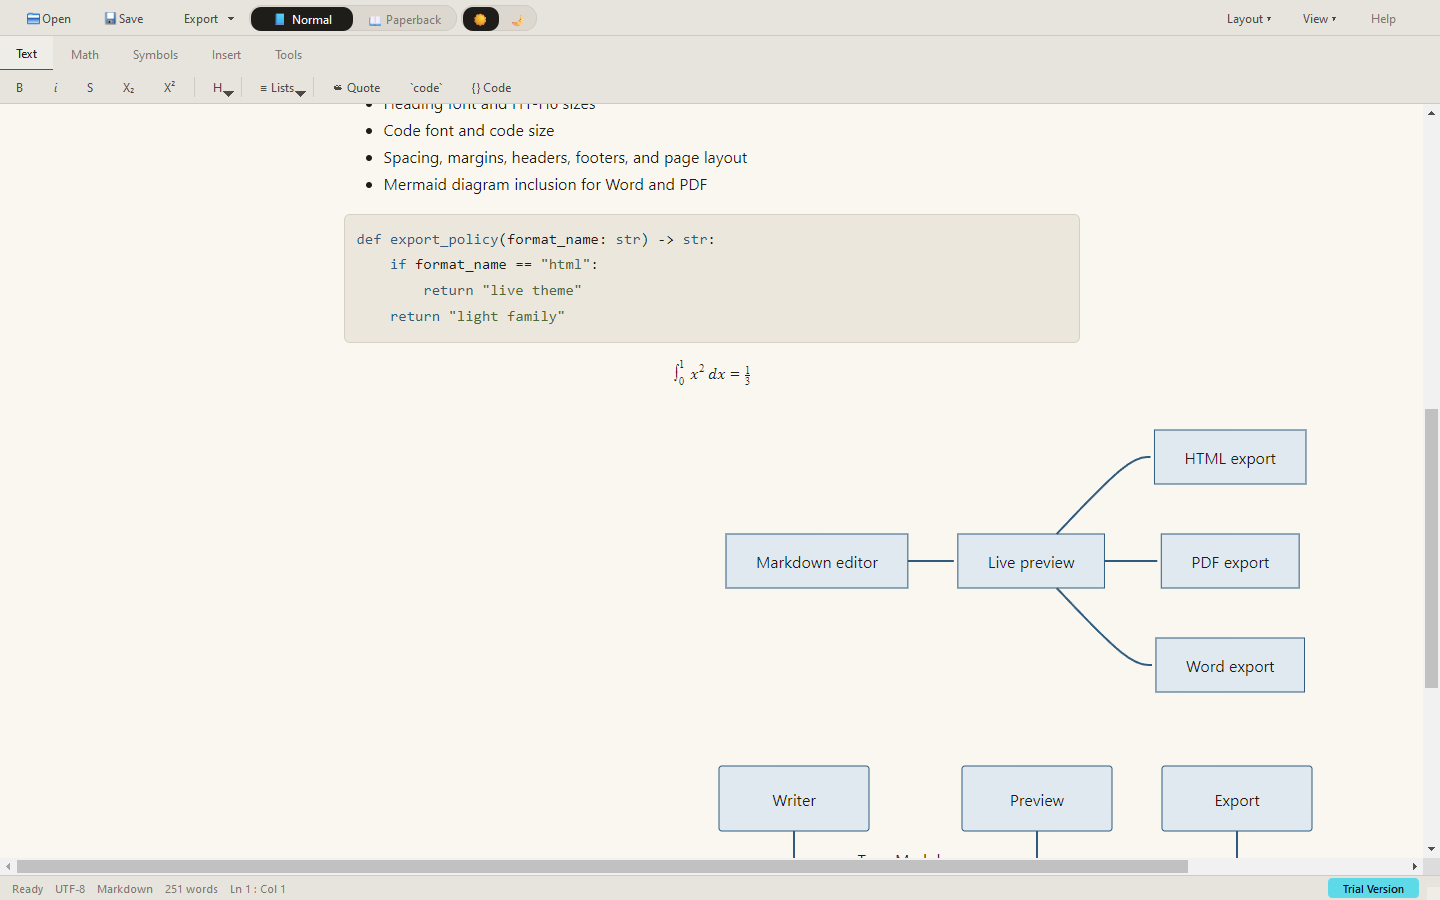The height and width of the screenshot is (900, 1440).
Task: Click the scroll up arrow
Action: coord(1432,113)
